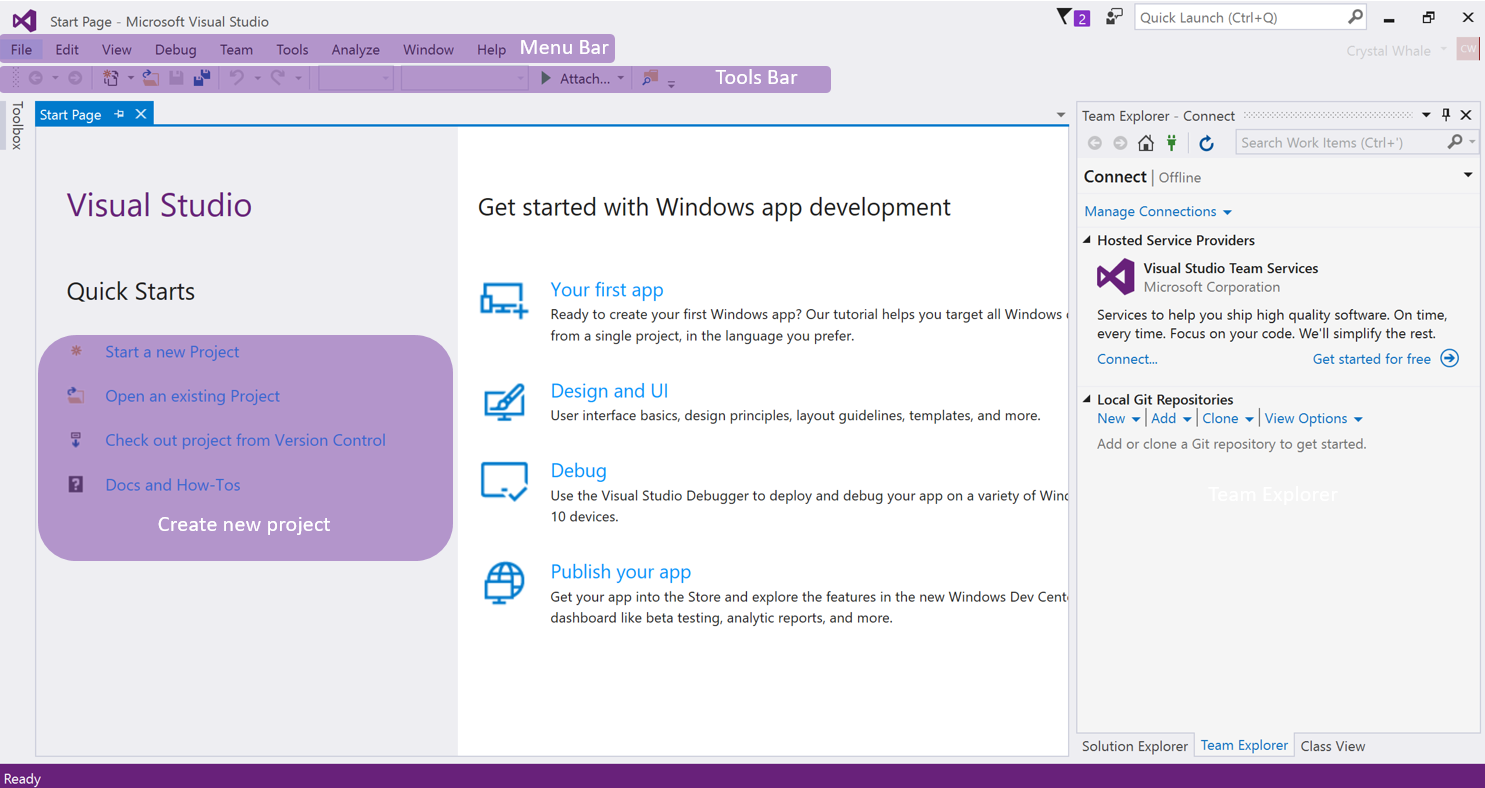Click Start a new Project link
Image resolution: width=1485 pixels, height=788 pixels.
172,352
